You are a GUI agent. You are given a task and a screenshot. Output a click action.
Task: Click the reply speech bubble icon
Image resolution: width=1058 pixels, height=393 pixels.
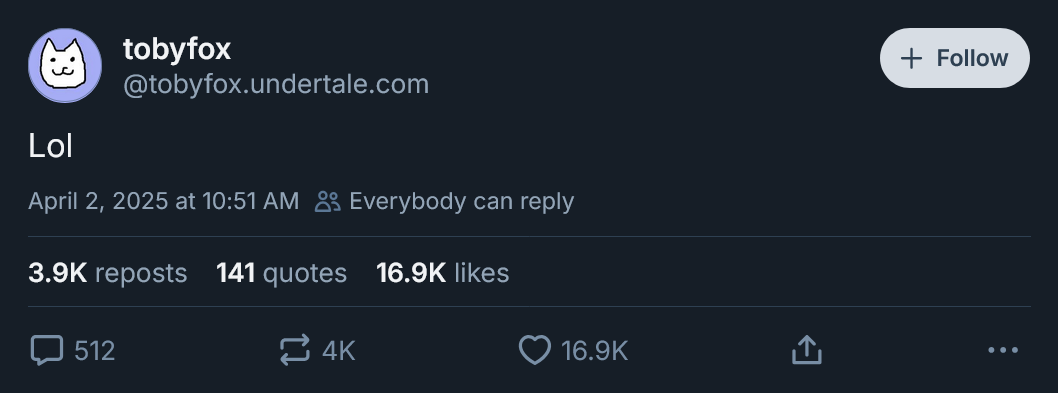tap(47, 350)
